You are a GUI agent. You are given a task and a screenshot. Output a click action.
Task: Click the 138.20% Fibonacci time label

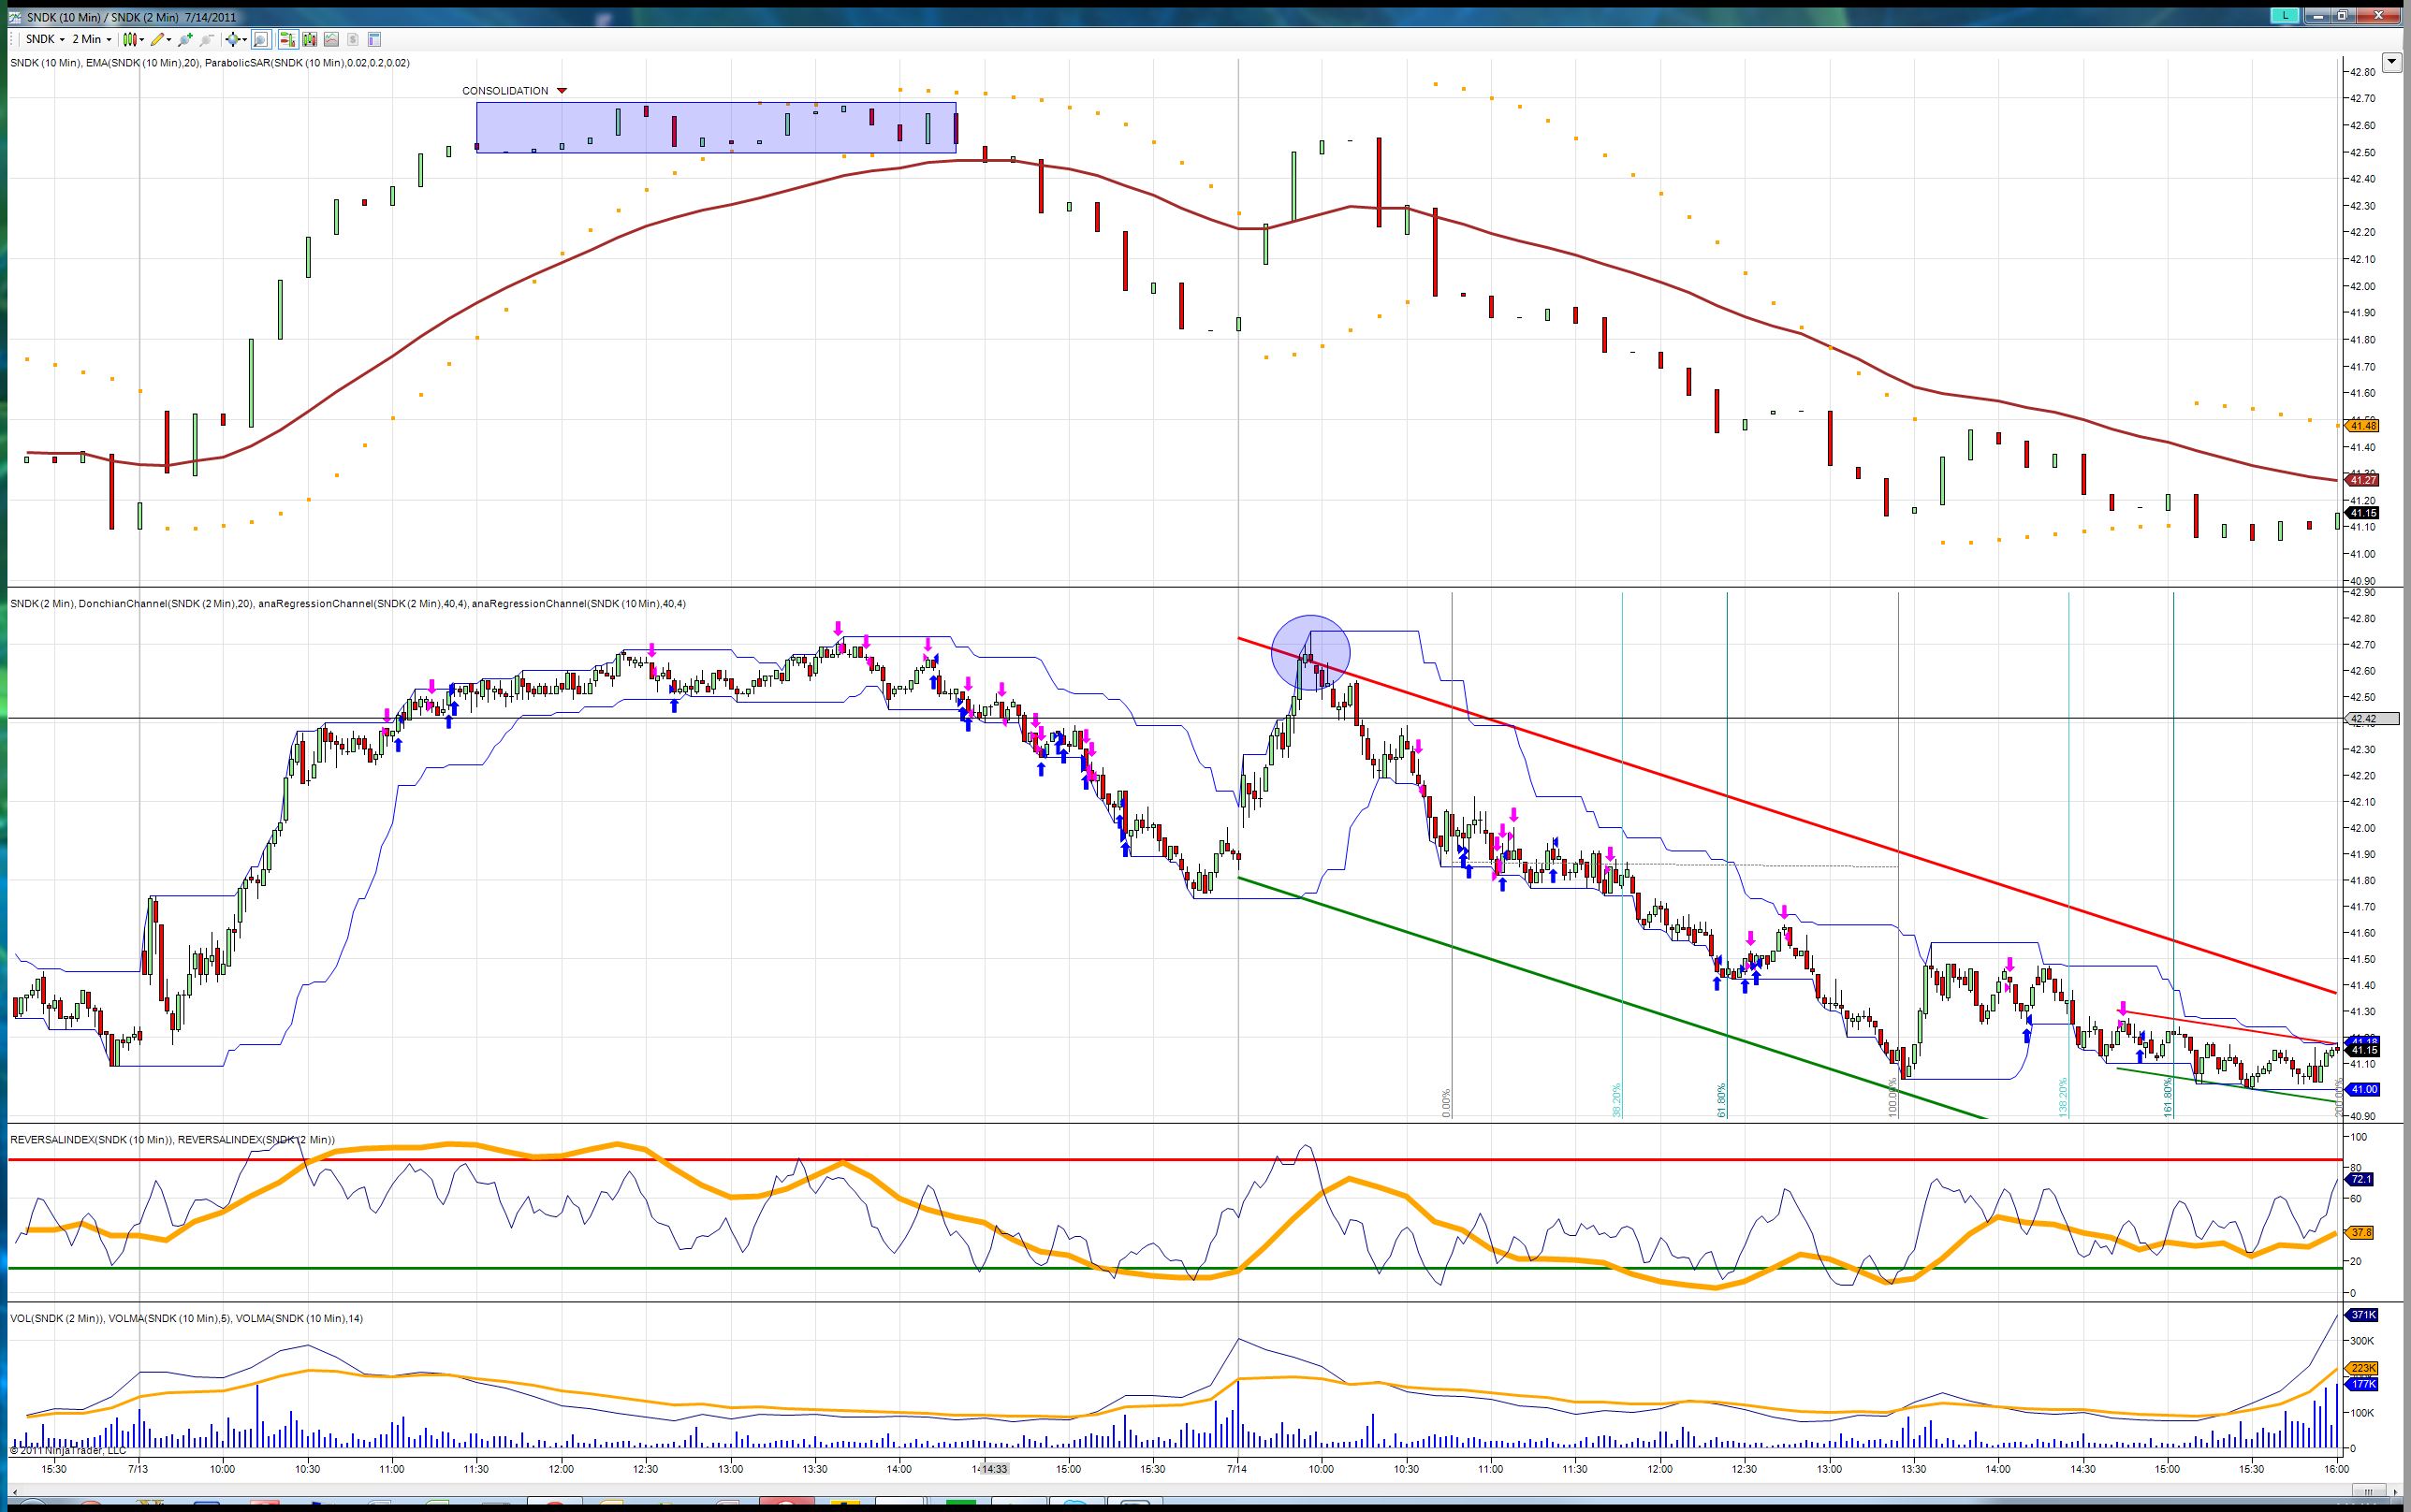2062,1097
